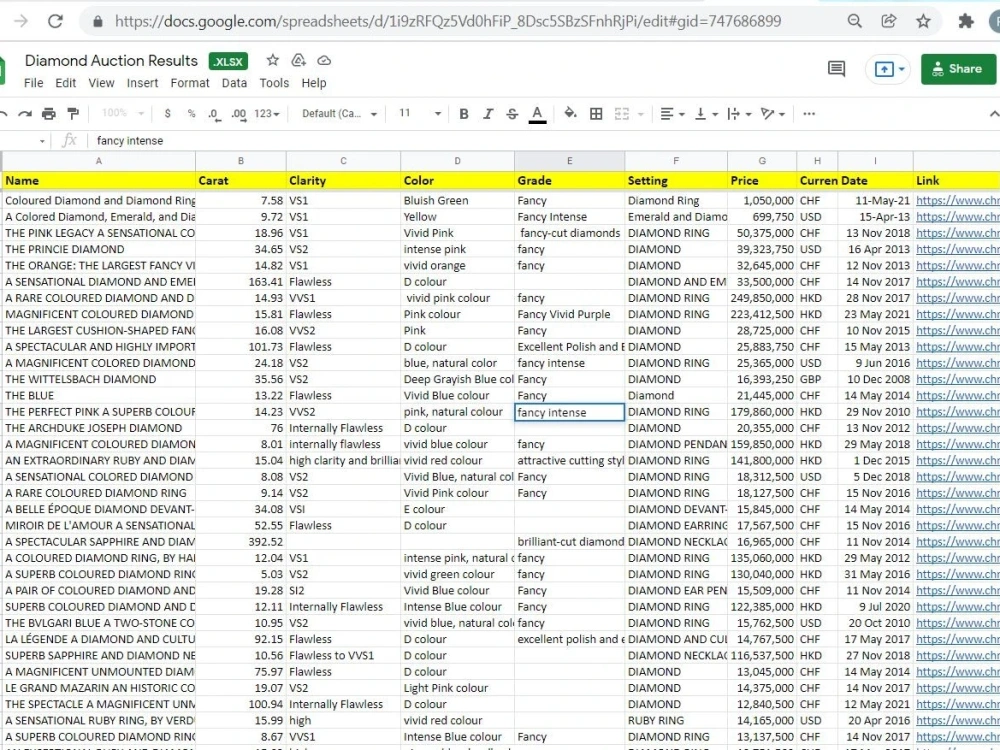
Task: Open the File menu
Action: coord(33,83)
